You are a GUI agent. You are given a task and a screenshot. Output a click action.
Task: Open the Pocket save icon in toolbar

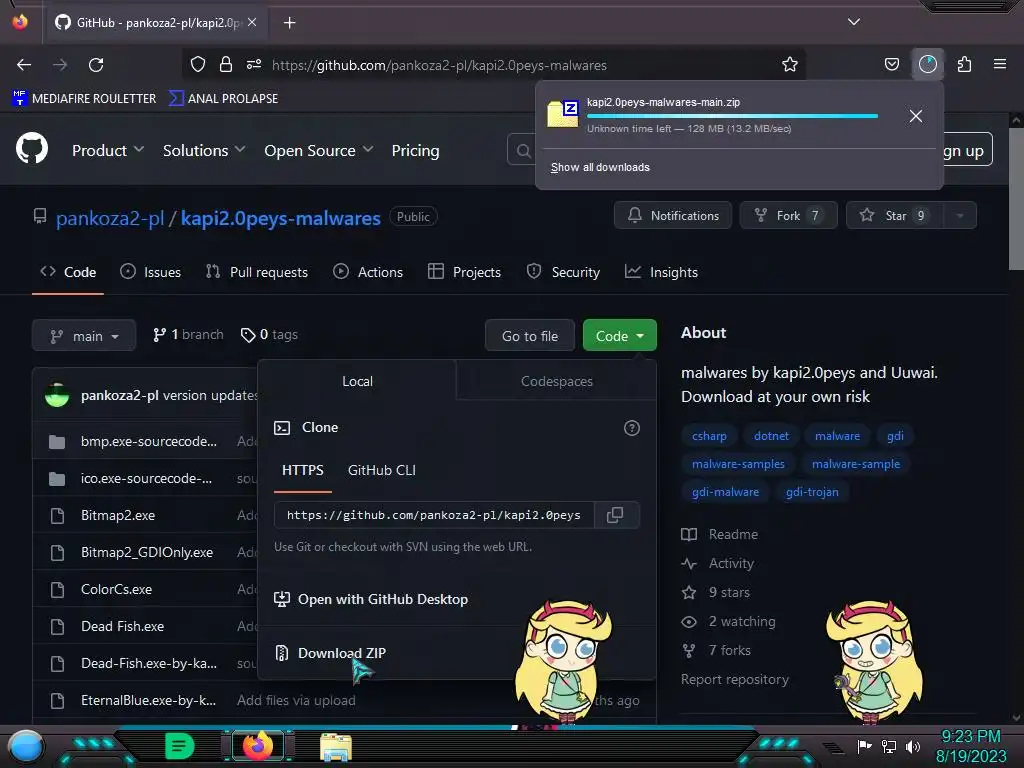point(891,64)
